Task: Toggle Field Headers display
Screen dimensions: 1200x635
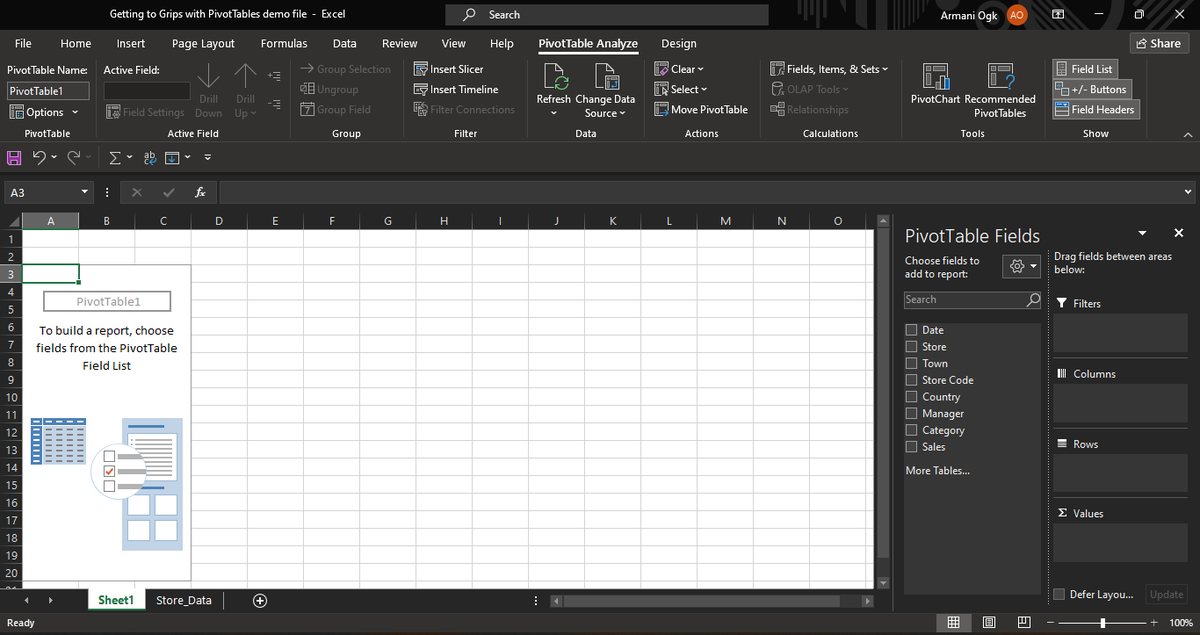Action: (1096, 110)
